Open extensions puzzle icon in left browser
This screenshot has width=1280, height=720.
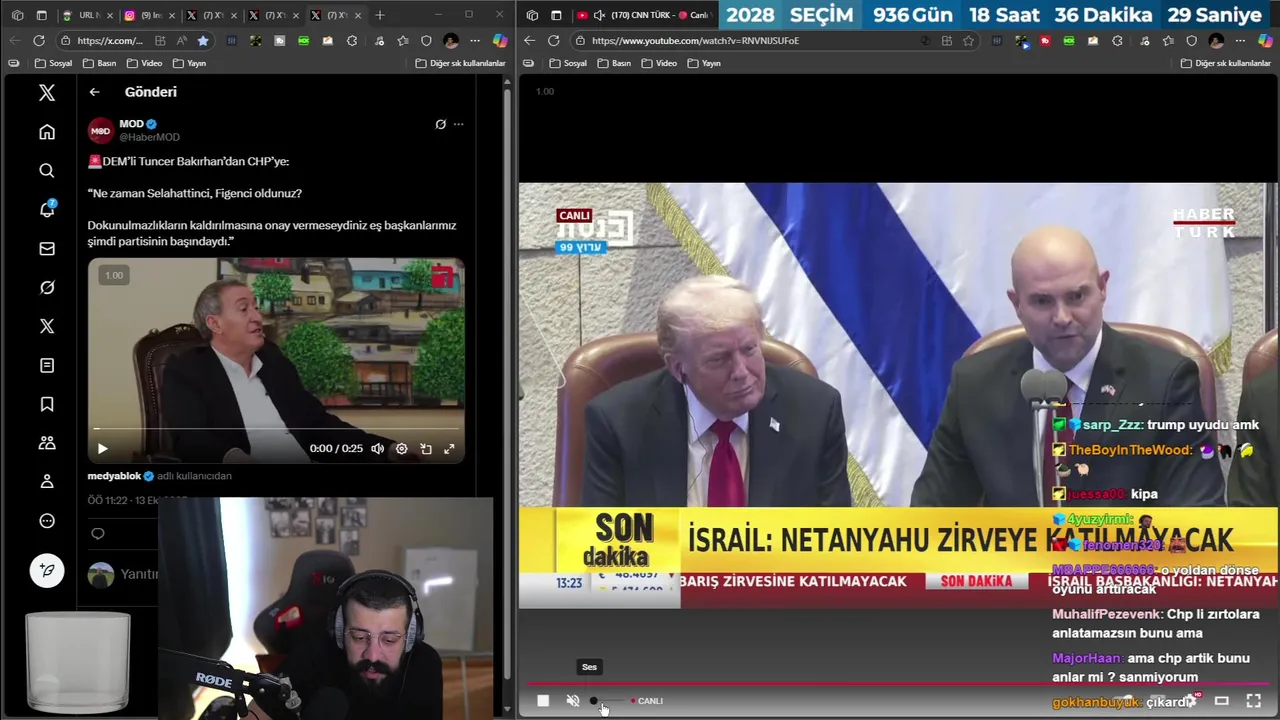352,41
